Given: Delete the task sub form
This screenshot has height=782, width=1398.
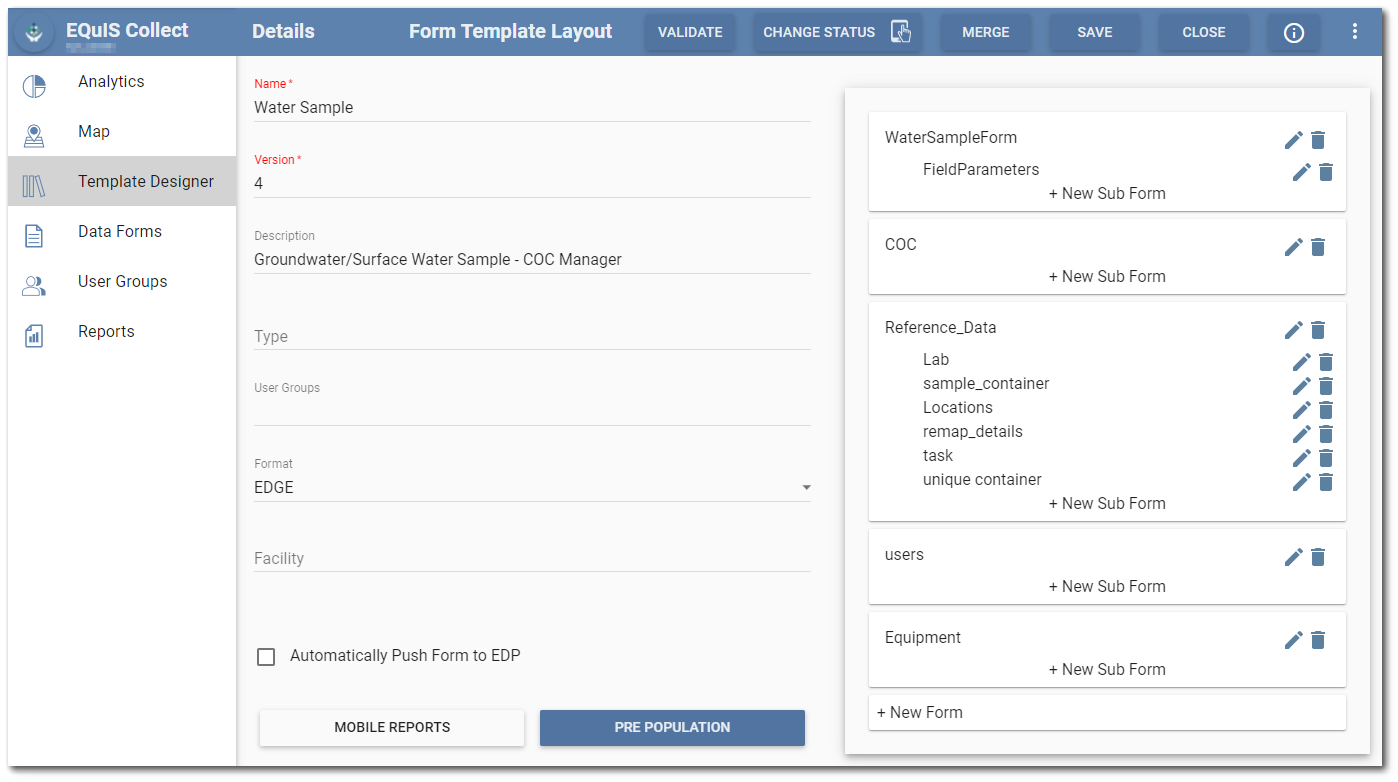Looking at the screenshot, I should pos(1326,458).
